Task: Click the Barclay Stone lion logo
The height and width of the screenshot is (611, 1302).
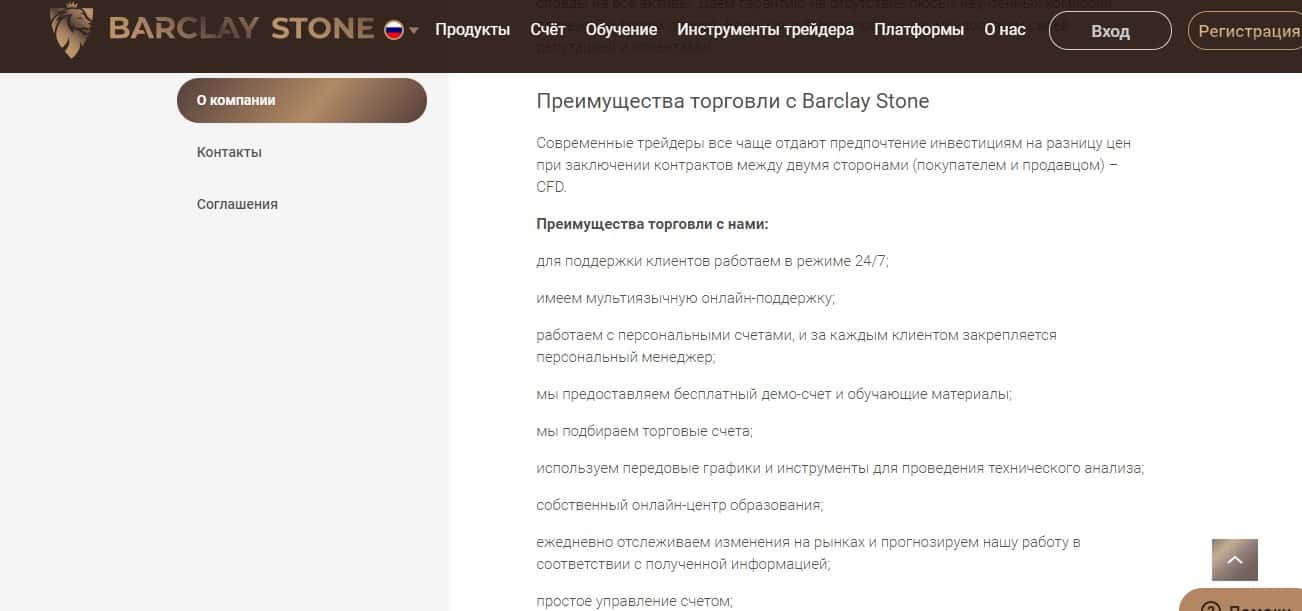Action: point(71,30)
